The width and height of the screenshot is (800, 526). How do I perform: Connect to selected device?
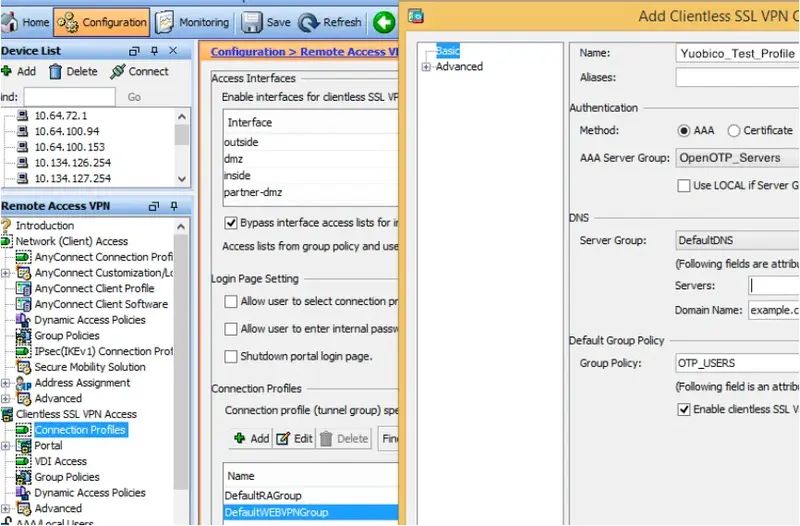(x=139, y=71)
